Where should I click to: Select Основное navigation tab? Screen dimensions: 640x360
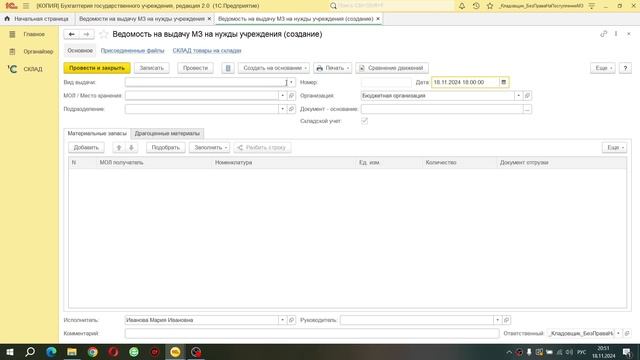pyautogui.click(x=80, y=51)
